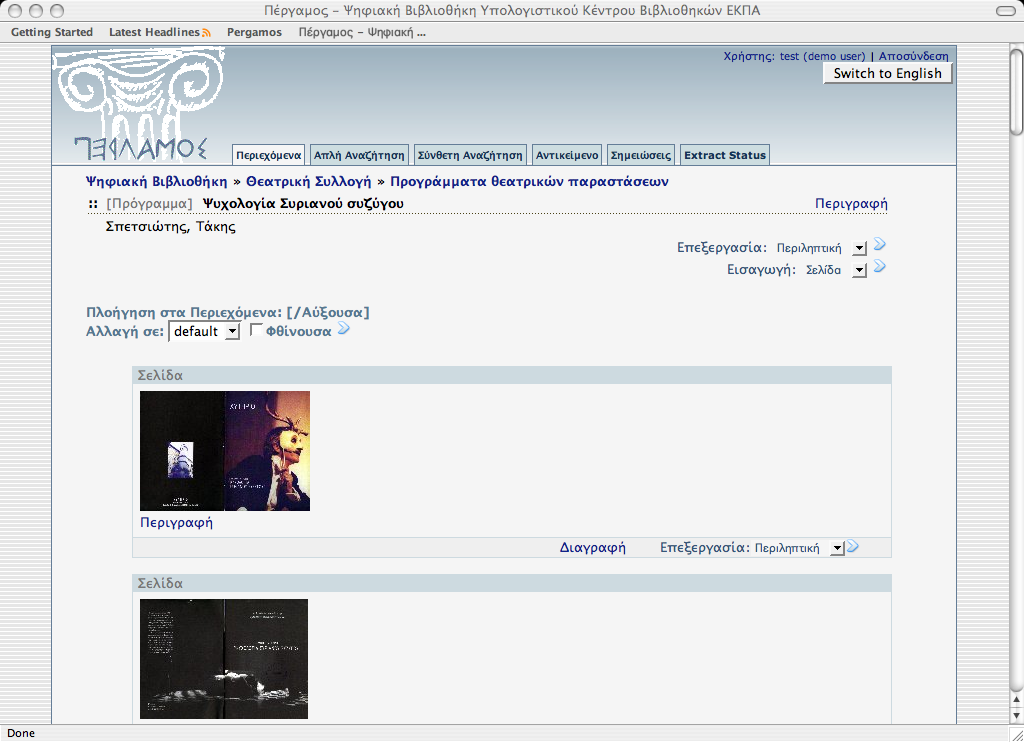Click the RSS icon on Latest Headlines
Viewport: 1024px width, 742px height.
[x=206, y=33]
